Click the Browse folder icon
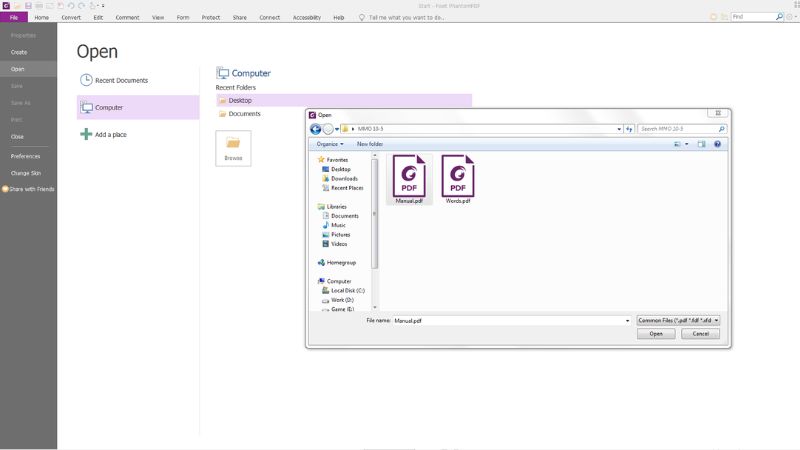The height and width of the screenshot is (450, 800). point(233,145)
